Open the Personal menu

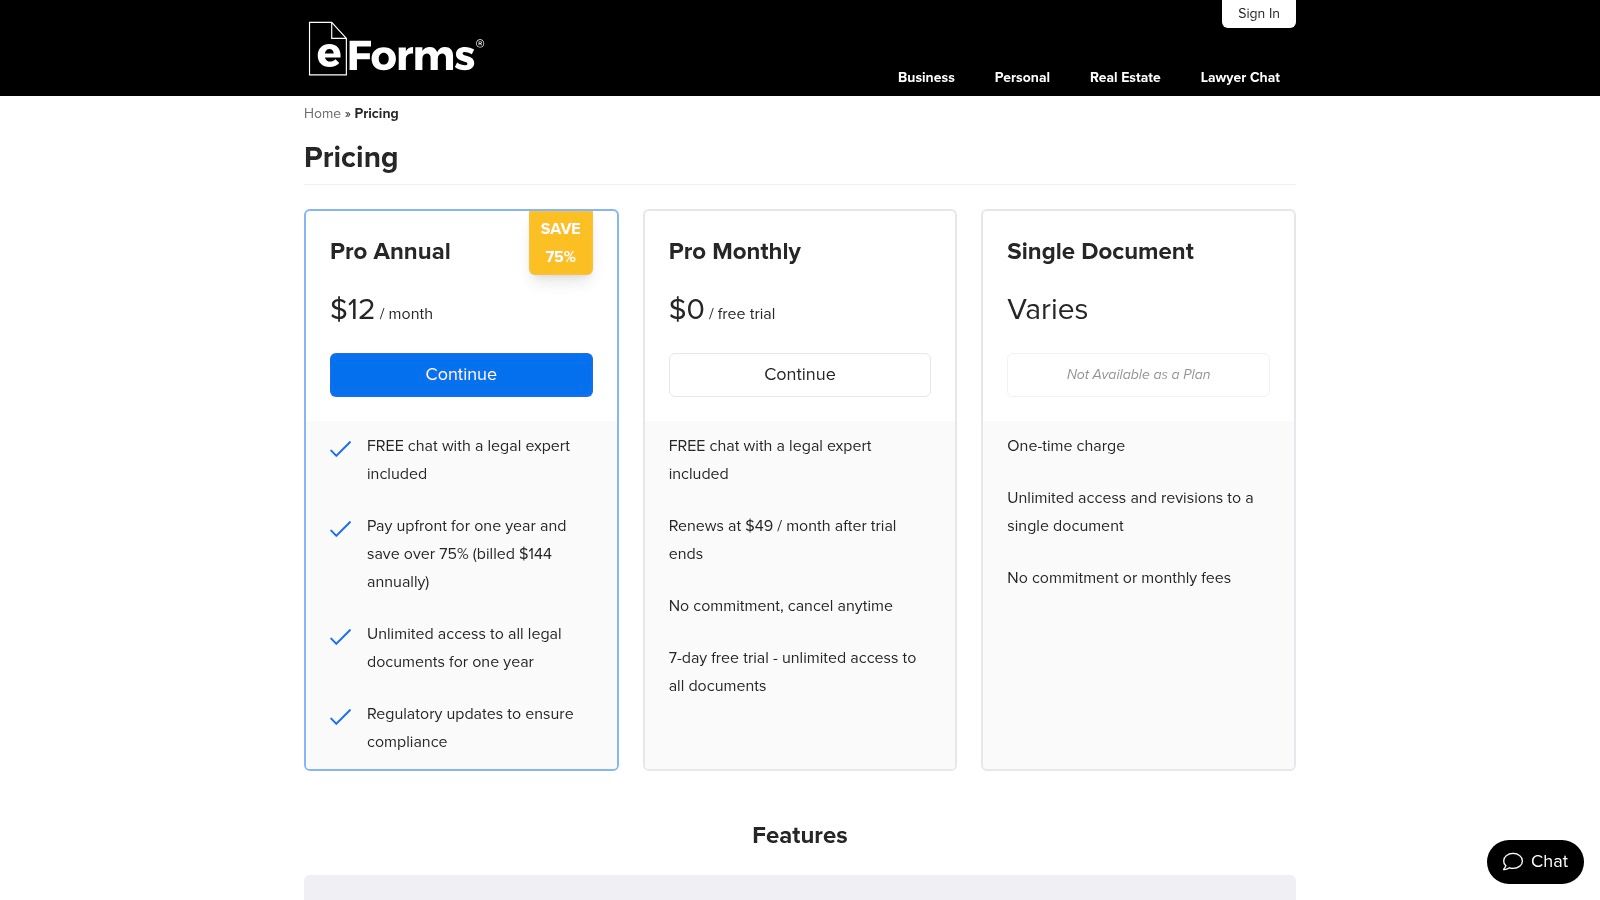click(1022, 77)
